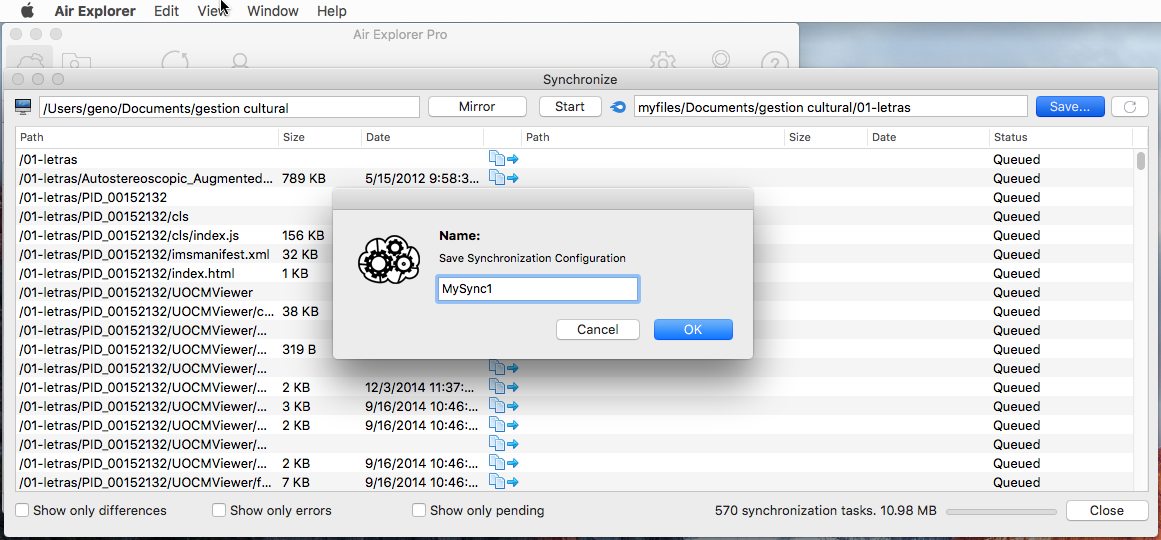Click copy-arrow icon in Autostereoscopic_Augmented row
This screenshot has width=1161, height=540.
click(x=503, y=178)
